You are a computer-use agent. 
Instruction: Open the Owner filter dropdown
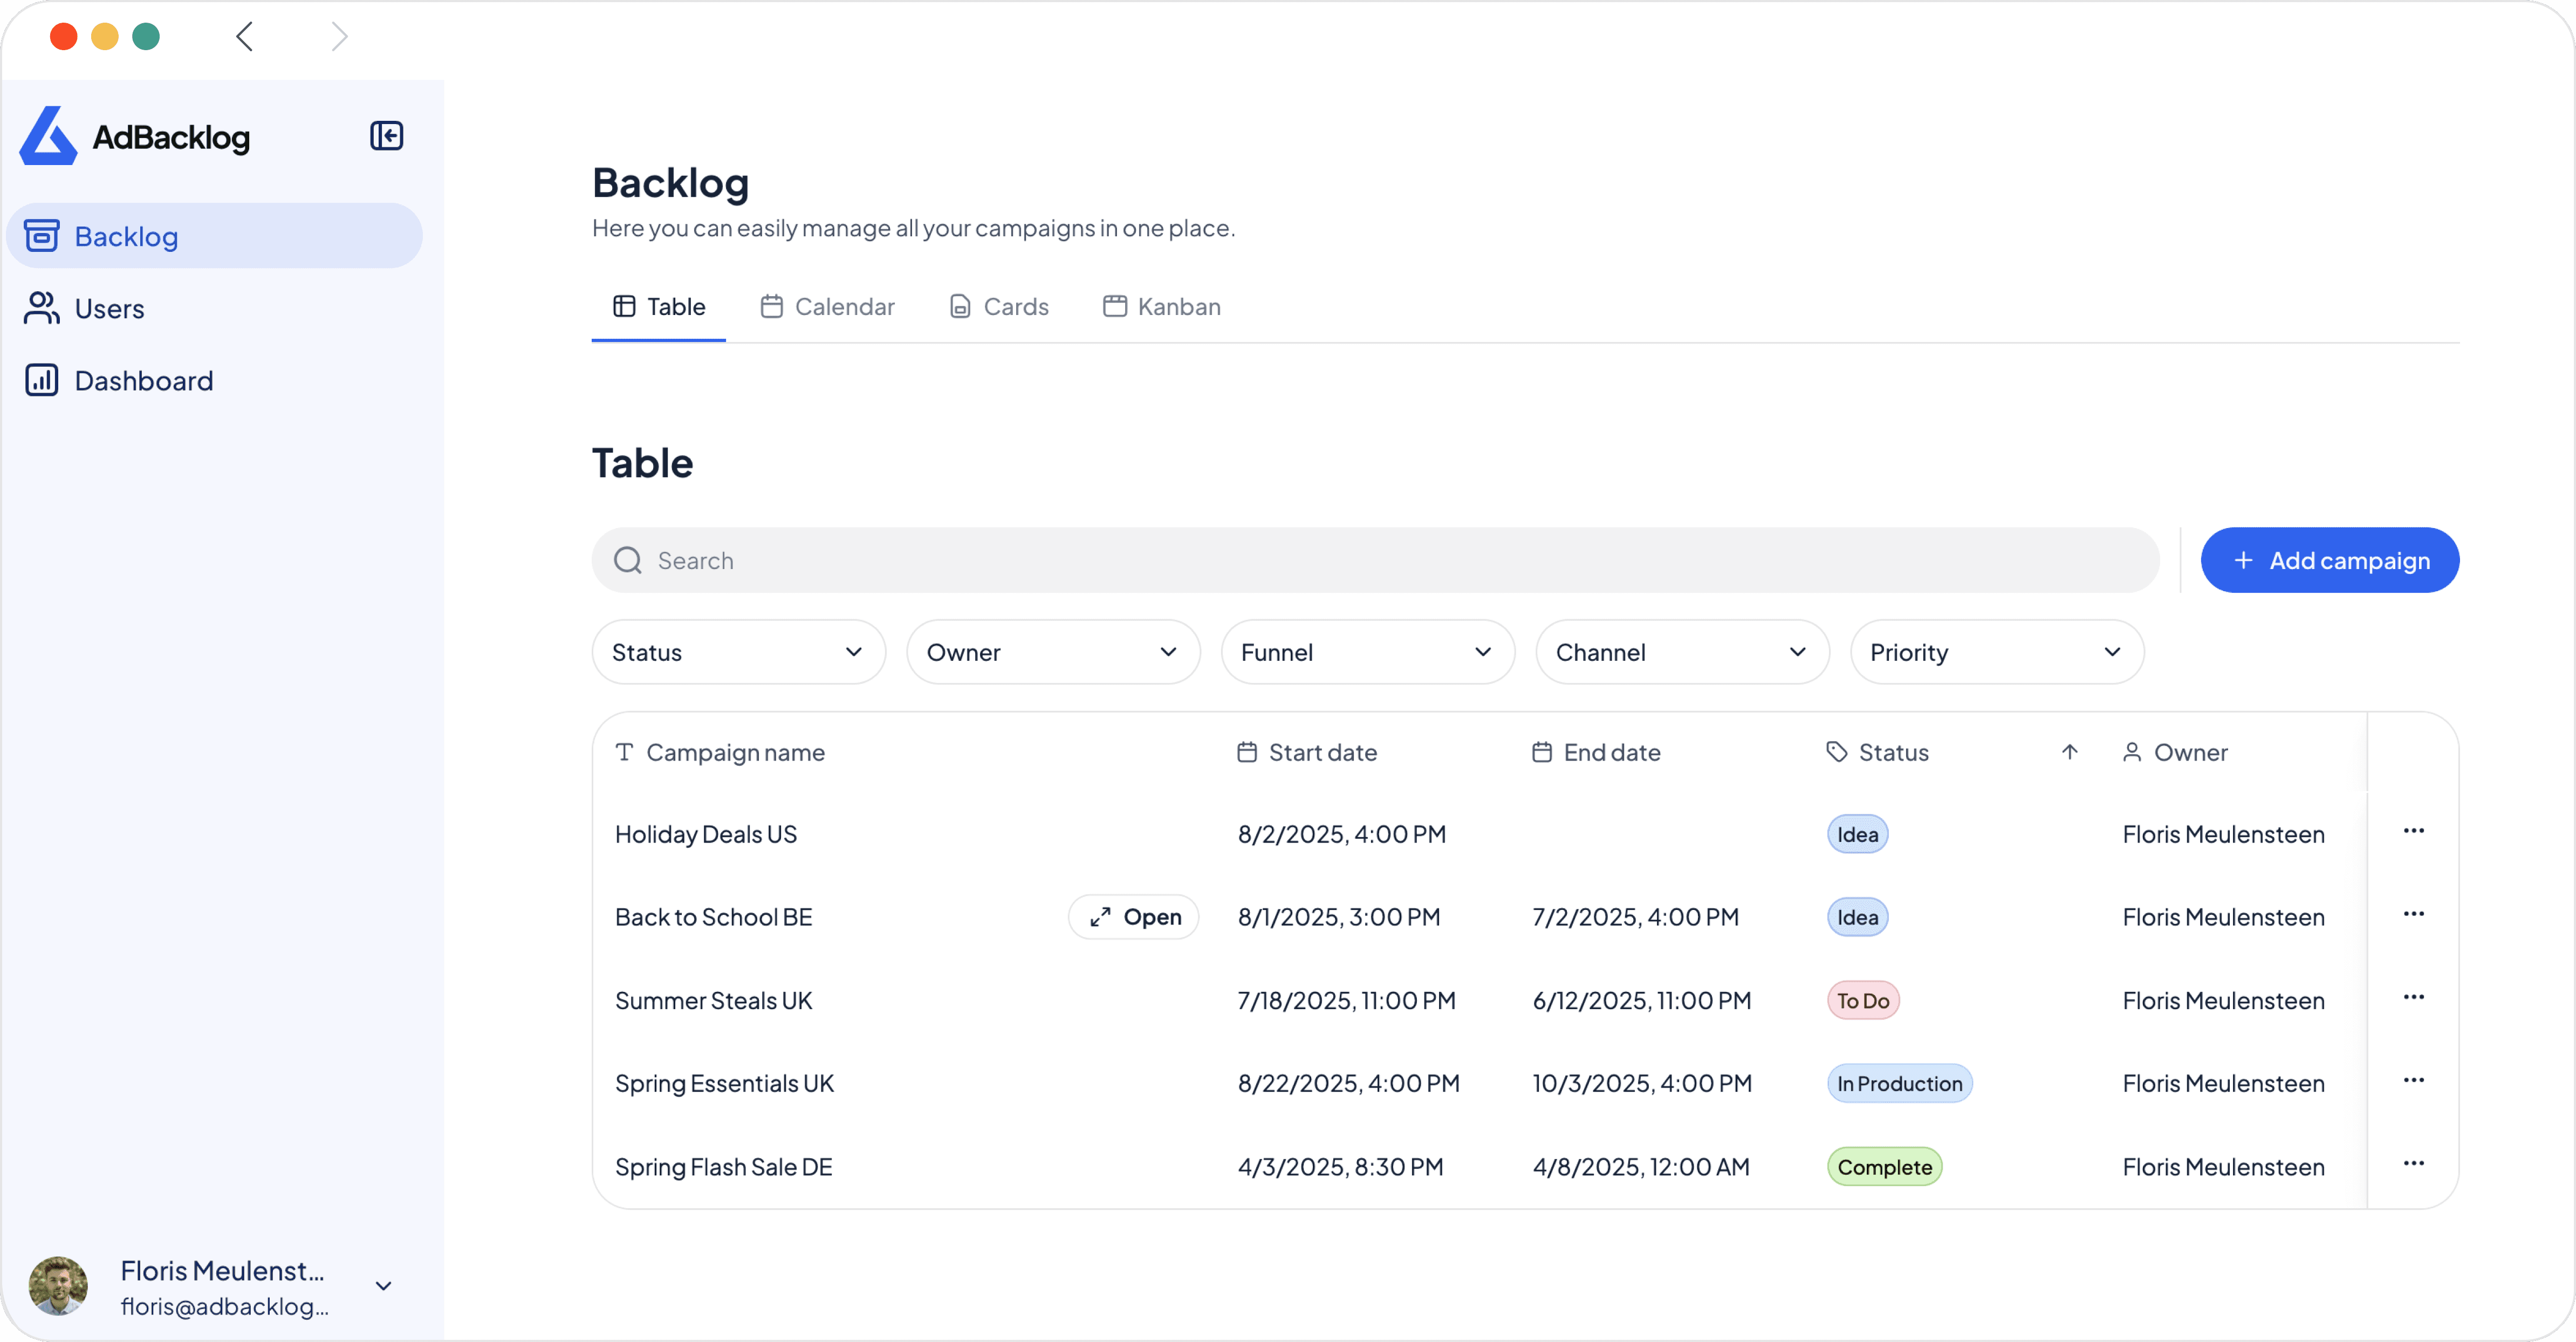1052,652
